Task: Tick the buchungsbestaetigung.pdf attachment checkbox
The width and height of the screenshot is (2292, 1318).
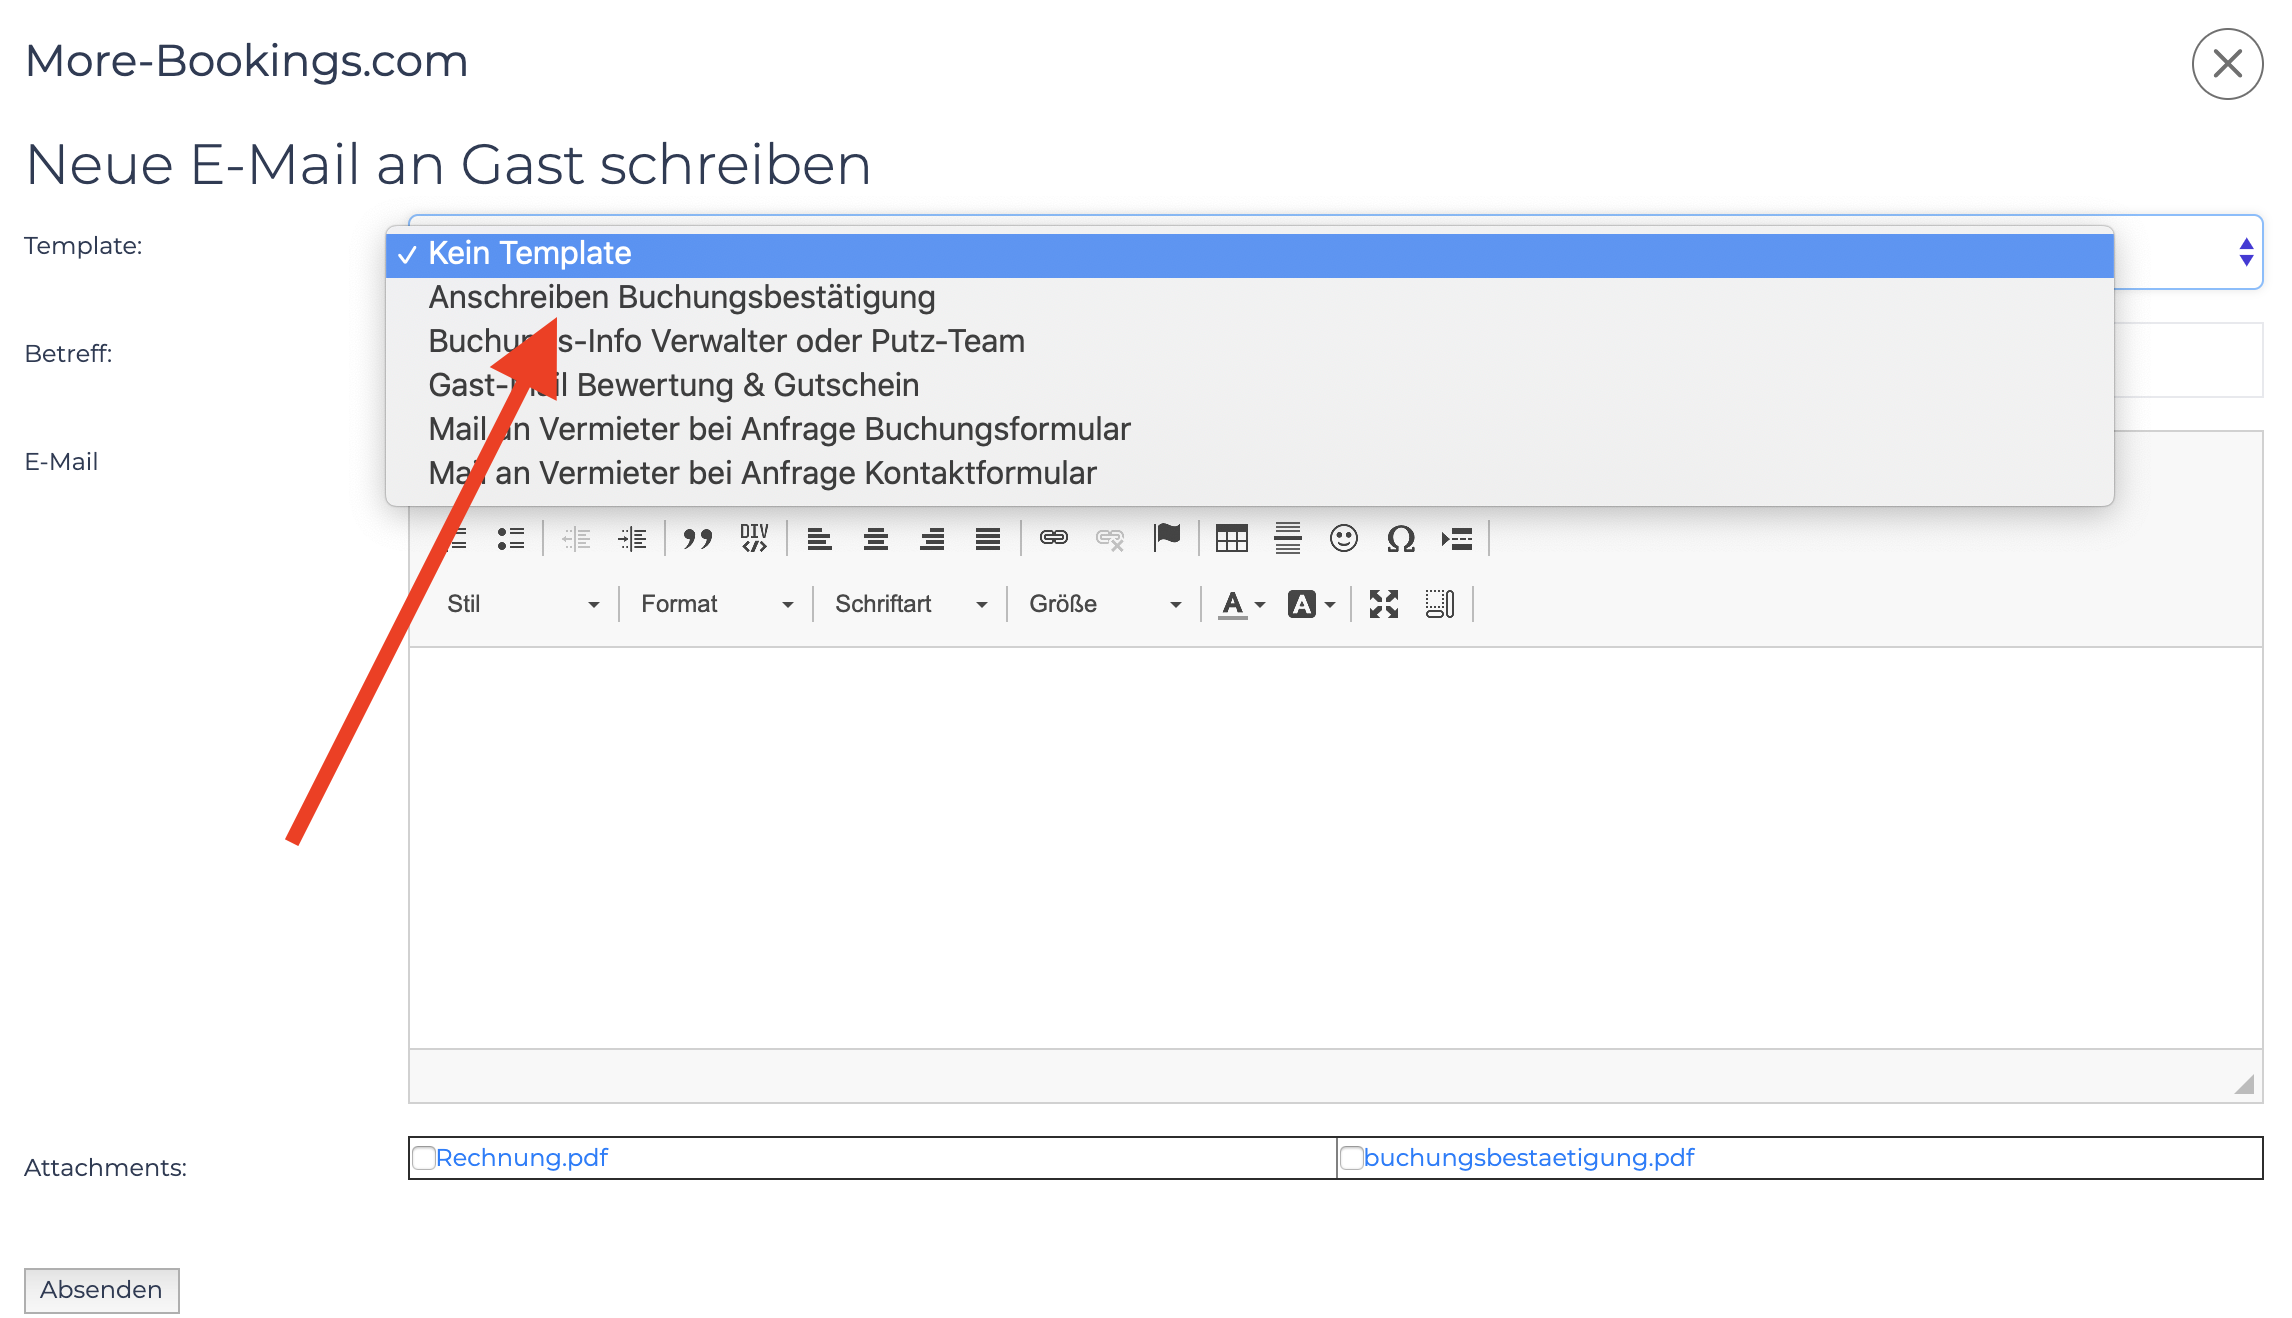Action: click(1352, 1158)
